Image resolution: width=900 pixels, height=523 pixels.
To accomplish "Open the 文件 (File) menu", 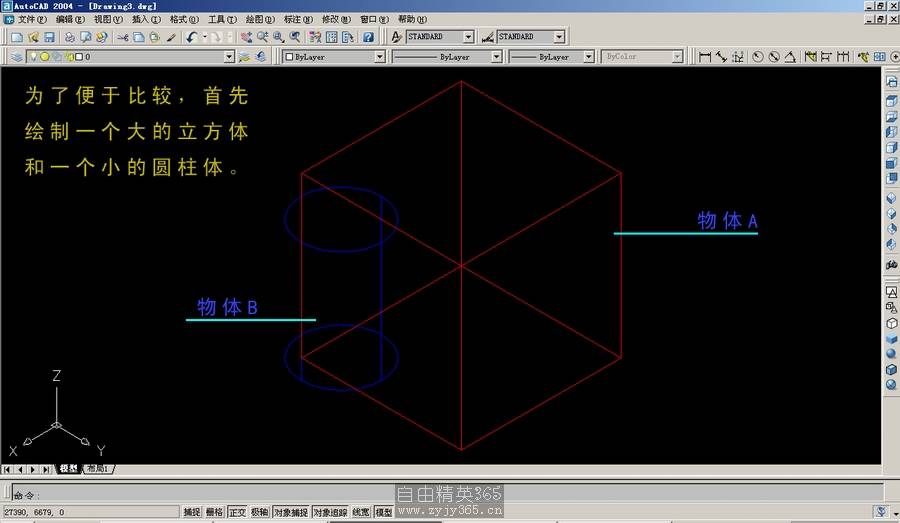I will [31, 19].
